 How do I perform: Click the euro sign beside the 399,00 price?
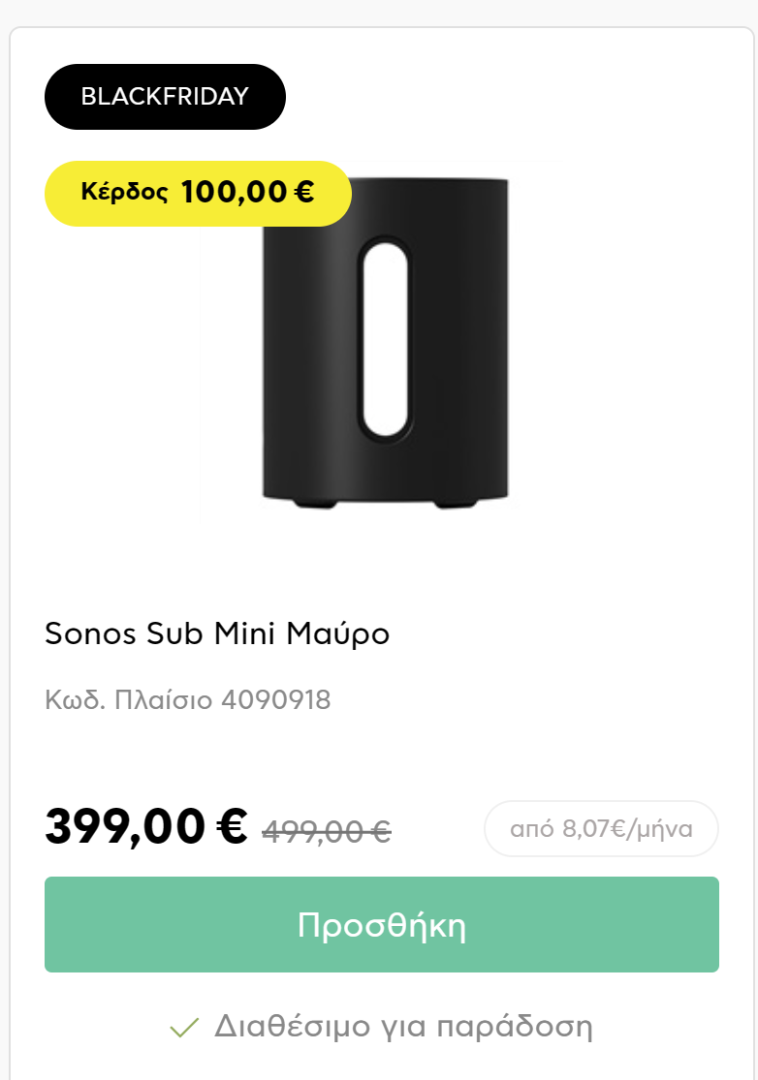point(232,825)
